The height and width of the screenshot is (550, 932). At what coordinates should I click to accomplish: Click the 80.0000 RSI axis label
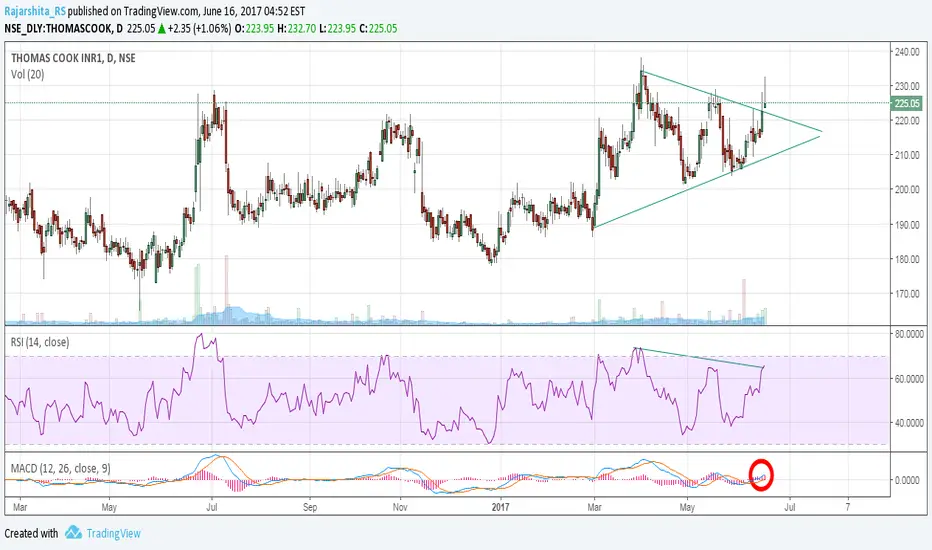(909, 334)
